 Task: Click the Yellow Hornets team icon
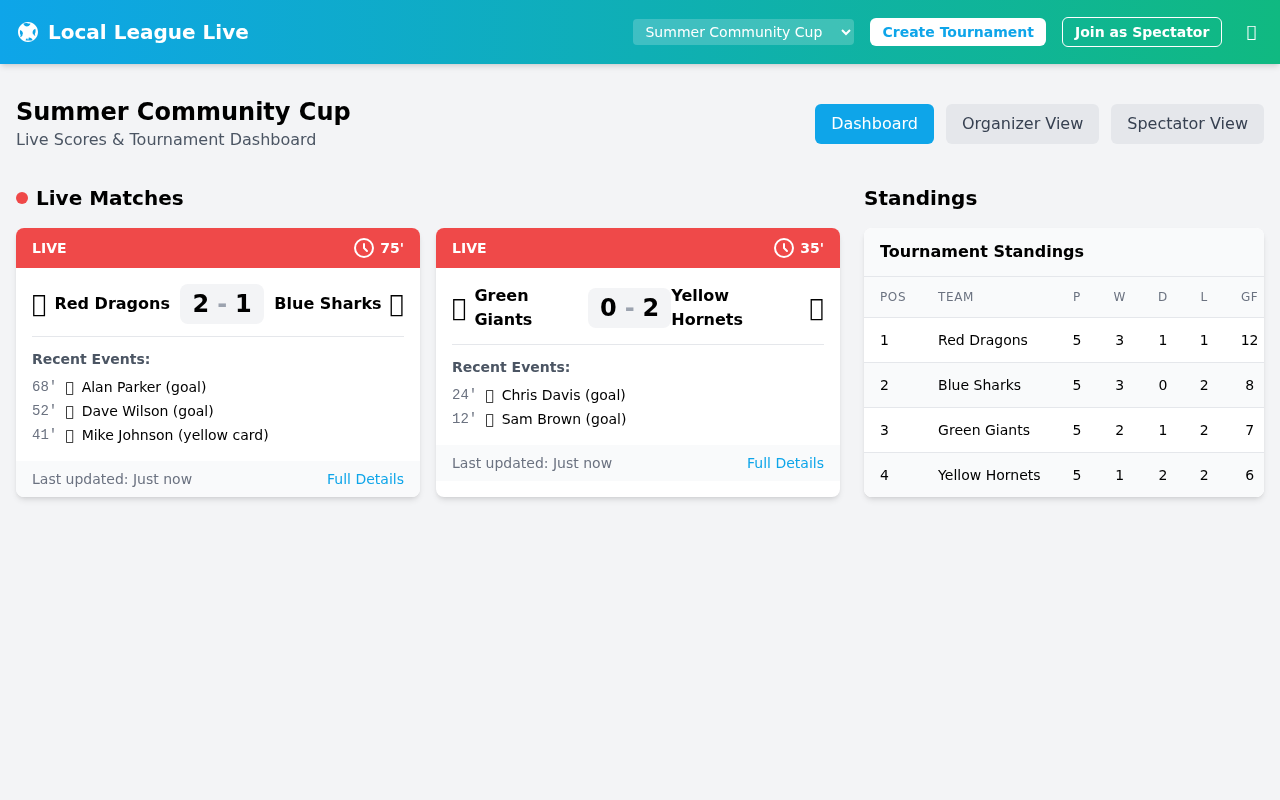[x=817, y=308]
